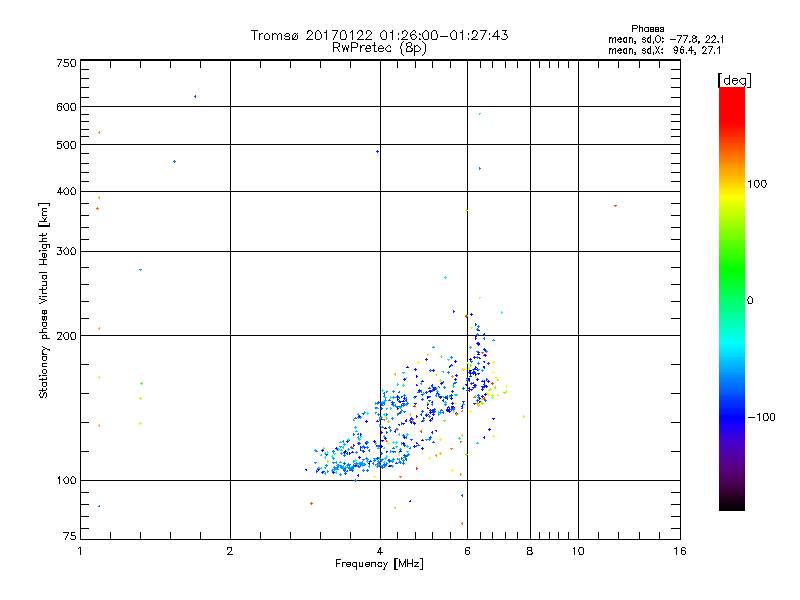800x600 pixels.
Task: Click the 'RwPretec (8p)' subtitle
Action: click(x=379, y=48)
